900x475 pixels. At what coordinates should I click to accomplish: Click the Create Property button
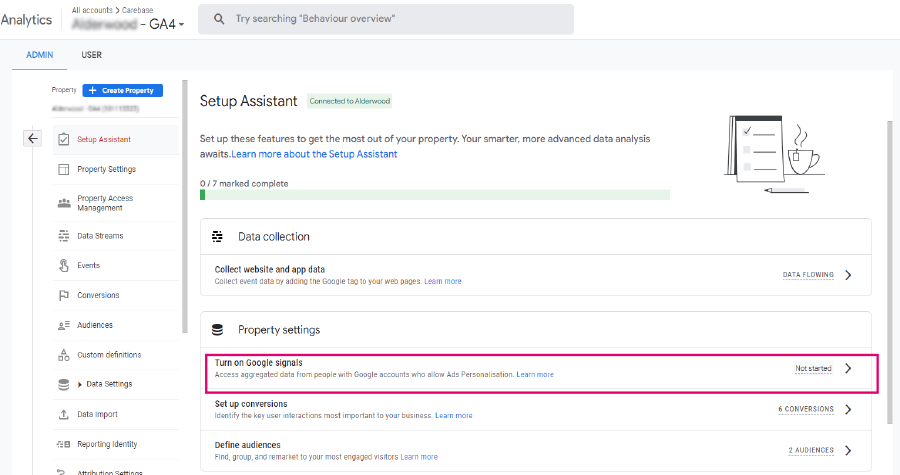point(123,91)
